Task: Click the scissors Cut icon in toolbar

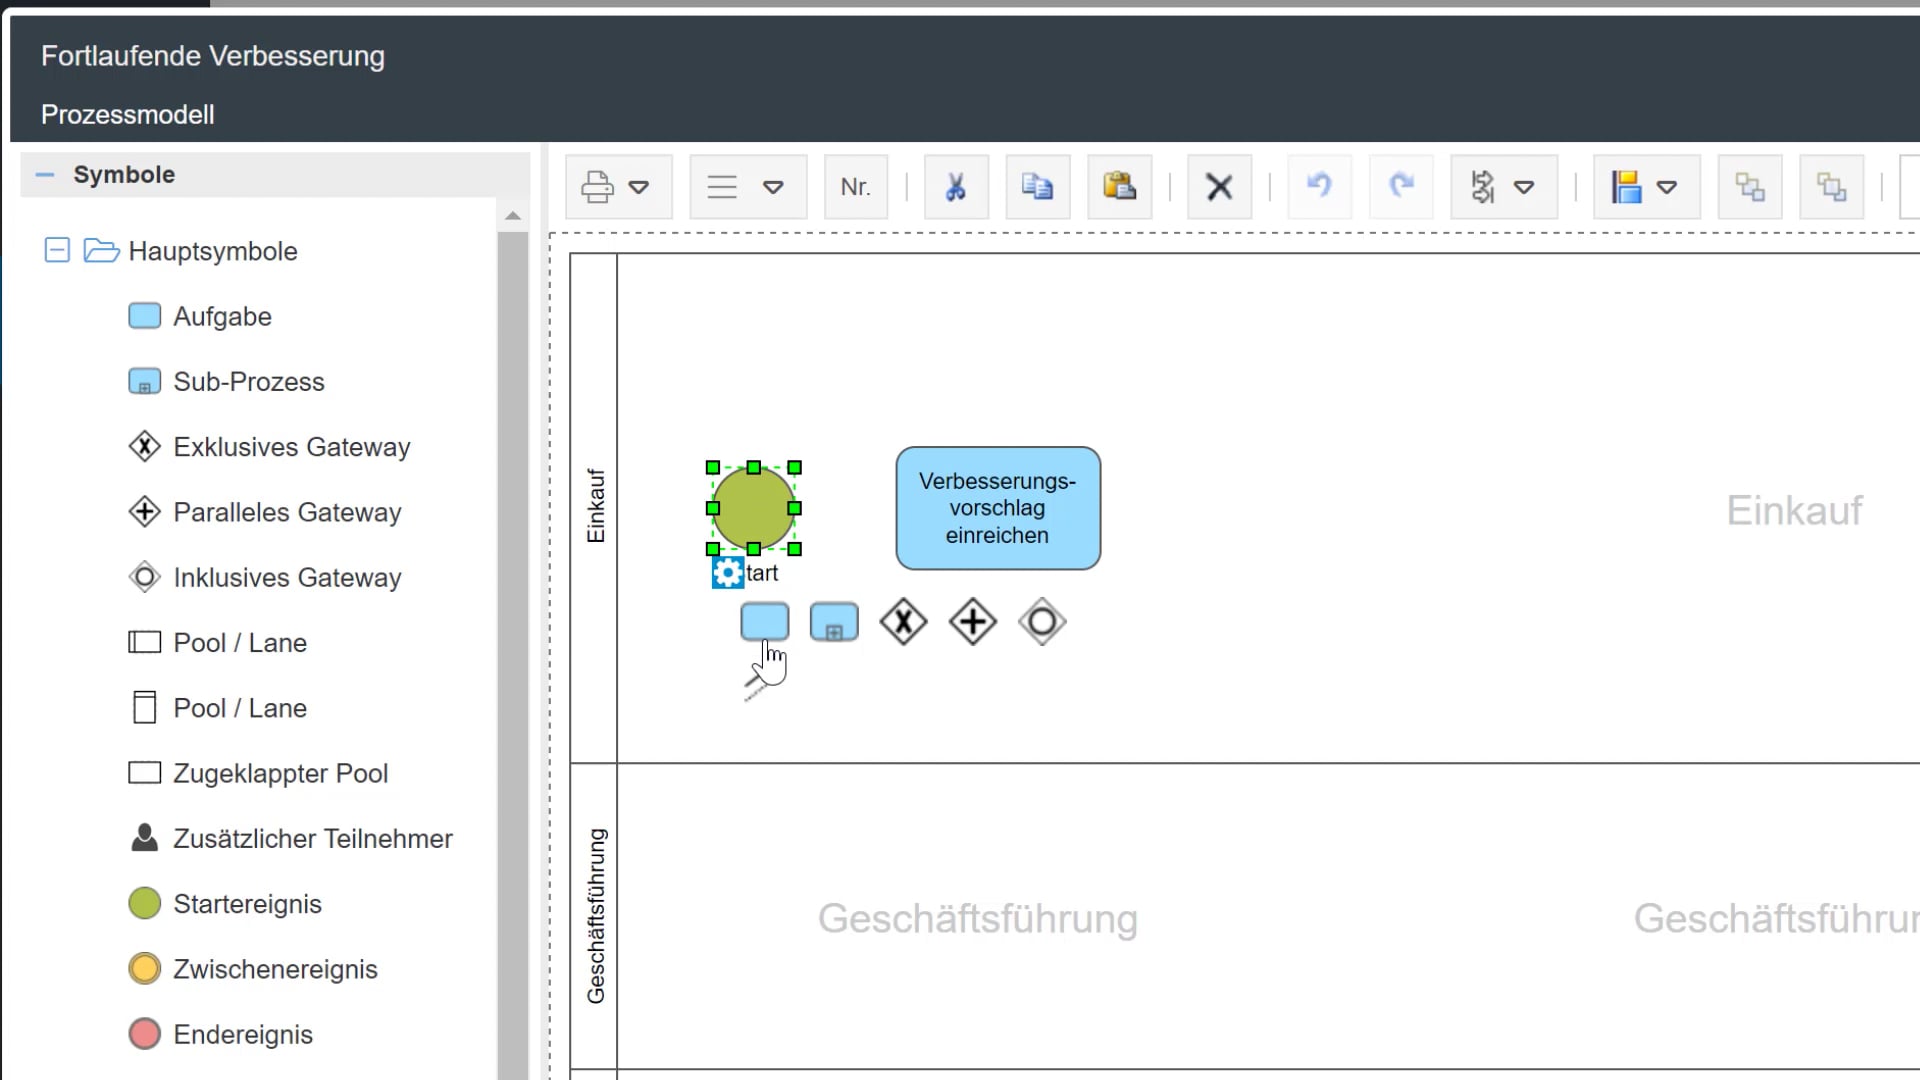Action: [955, 187]
